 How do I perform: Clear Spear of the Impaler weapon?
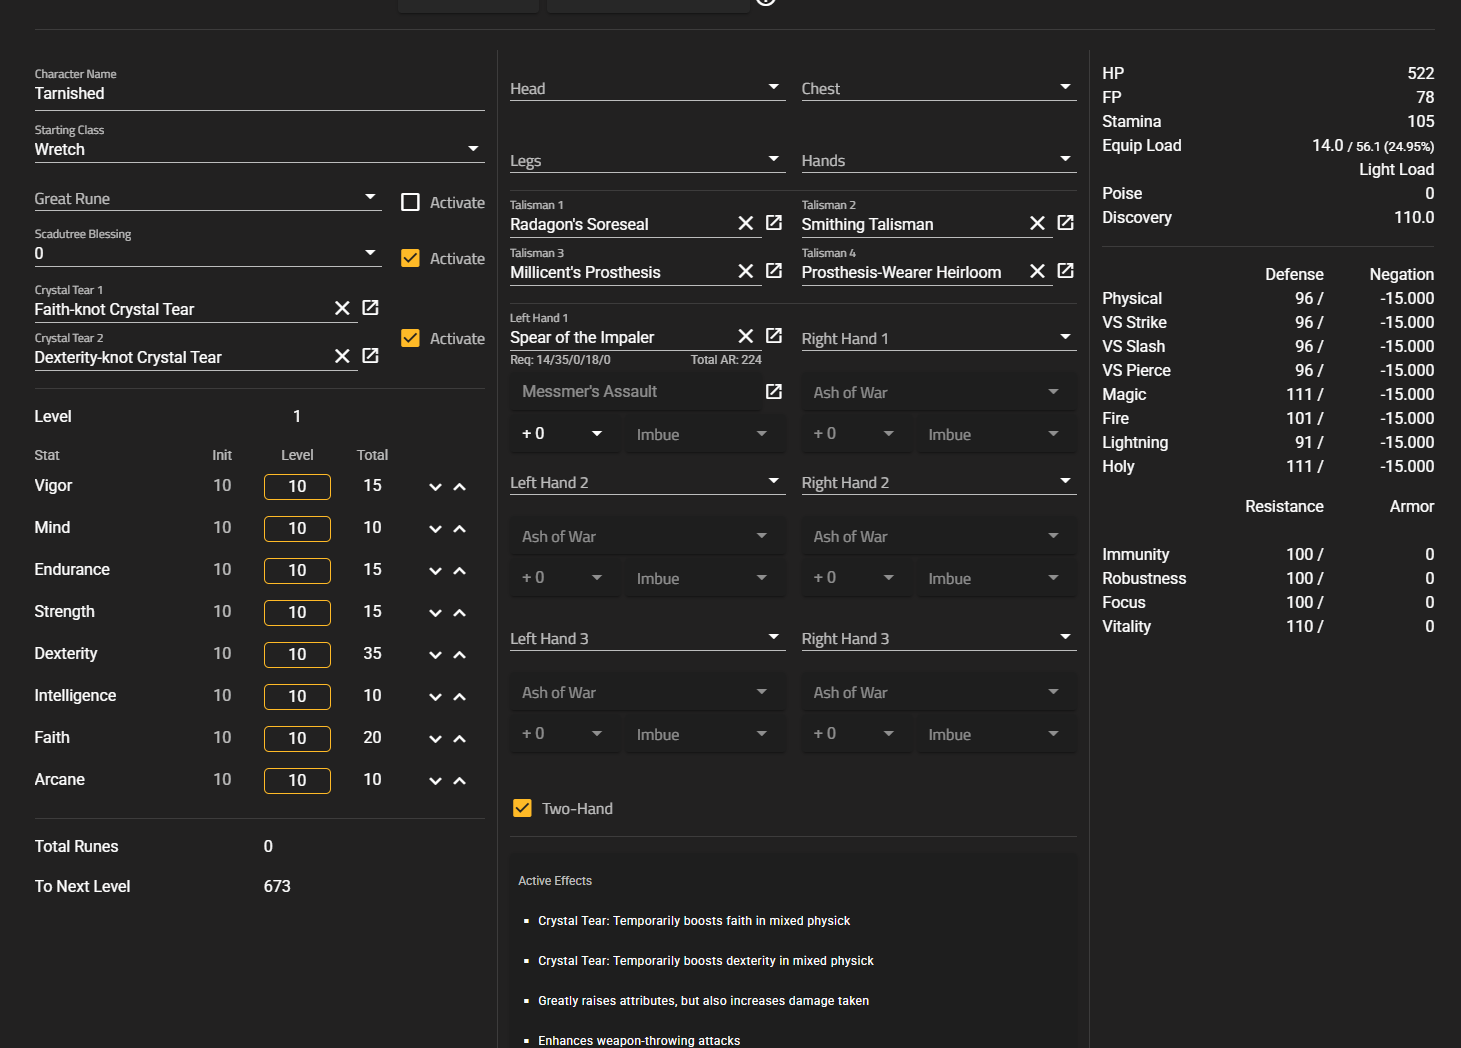pos(746,336)
